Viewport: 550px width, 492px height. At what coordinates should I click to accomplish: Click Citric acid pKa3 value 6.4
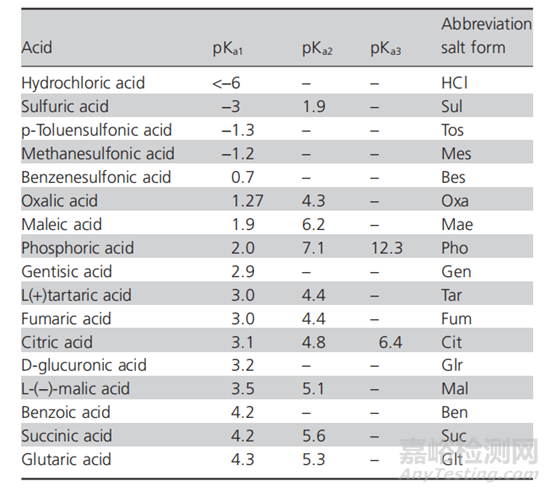tap(390, 342)
